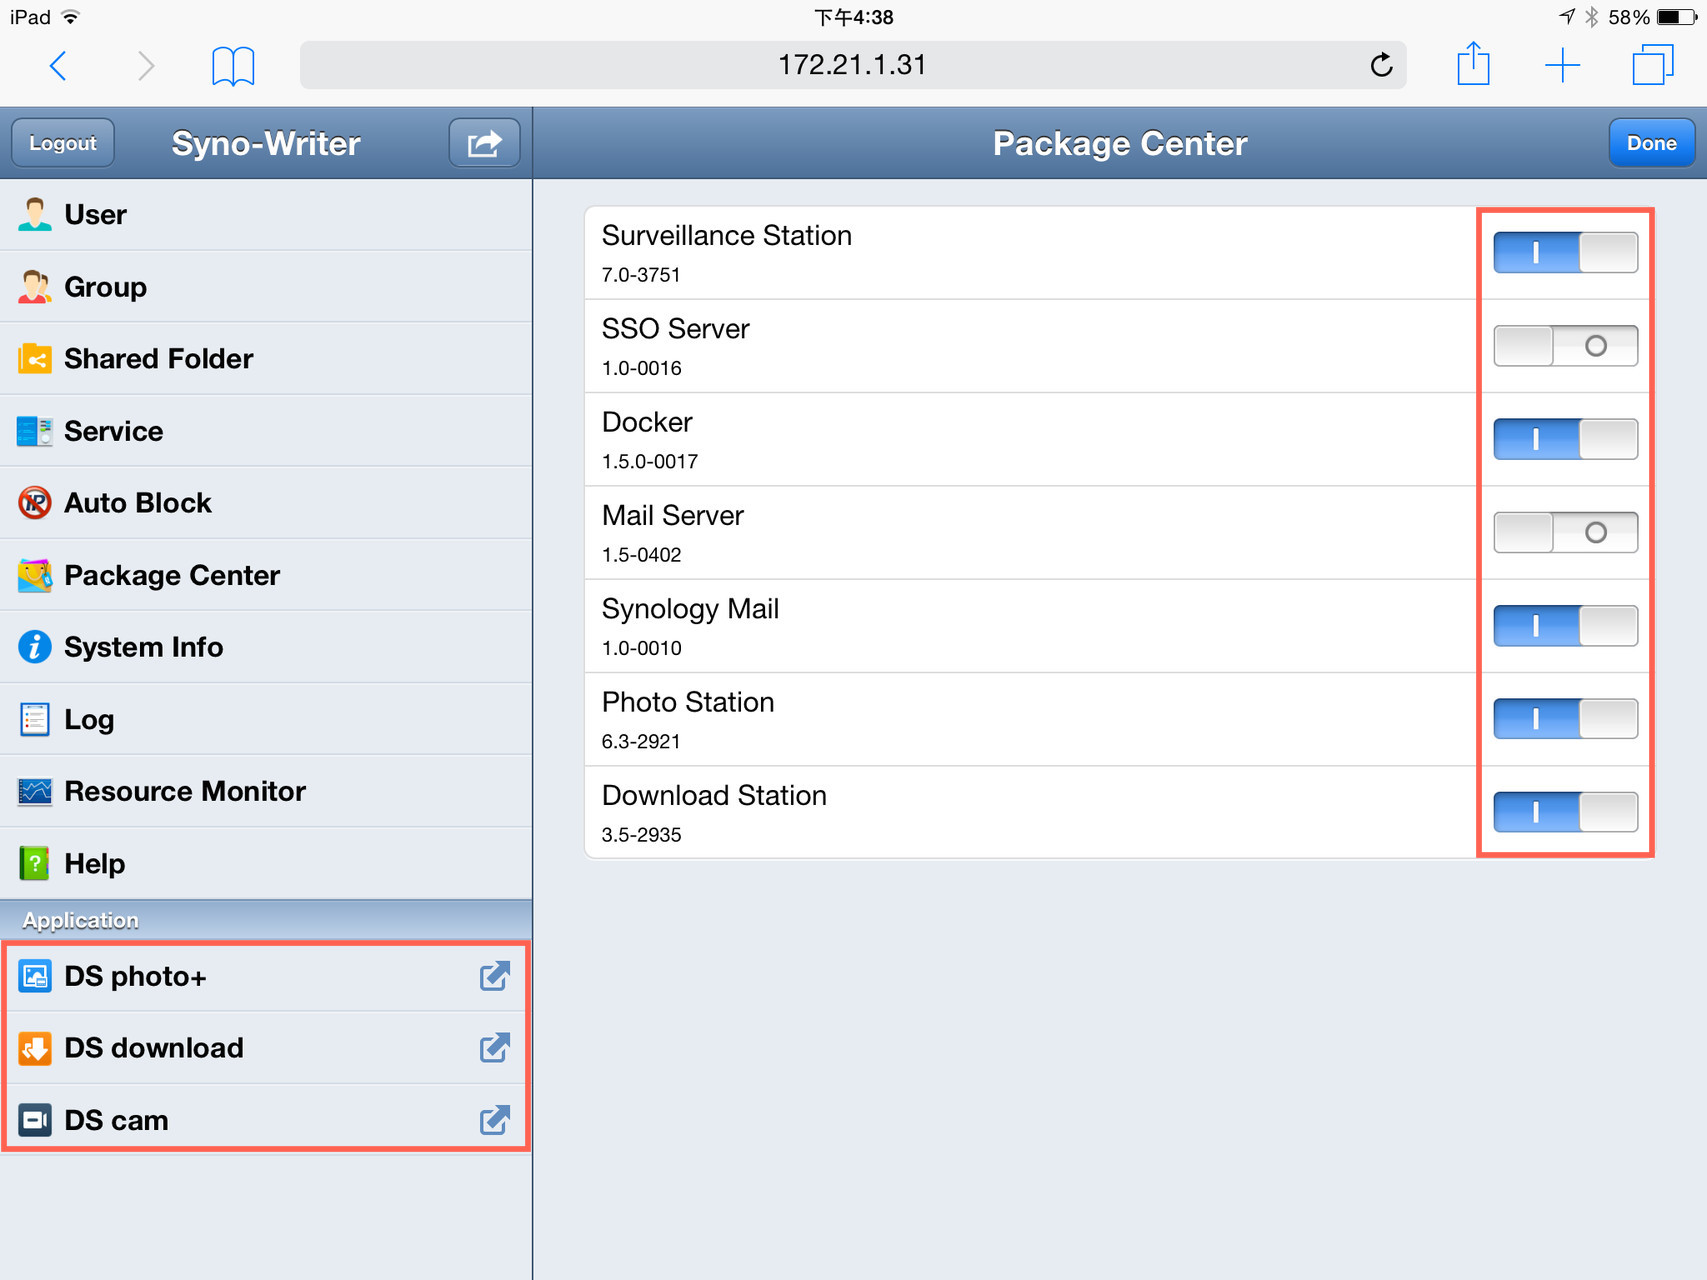This screenshot has width=1707, height=1280.
Task: Enable the Mail Server switch
Action: 1565,532
